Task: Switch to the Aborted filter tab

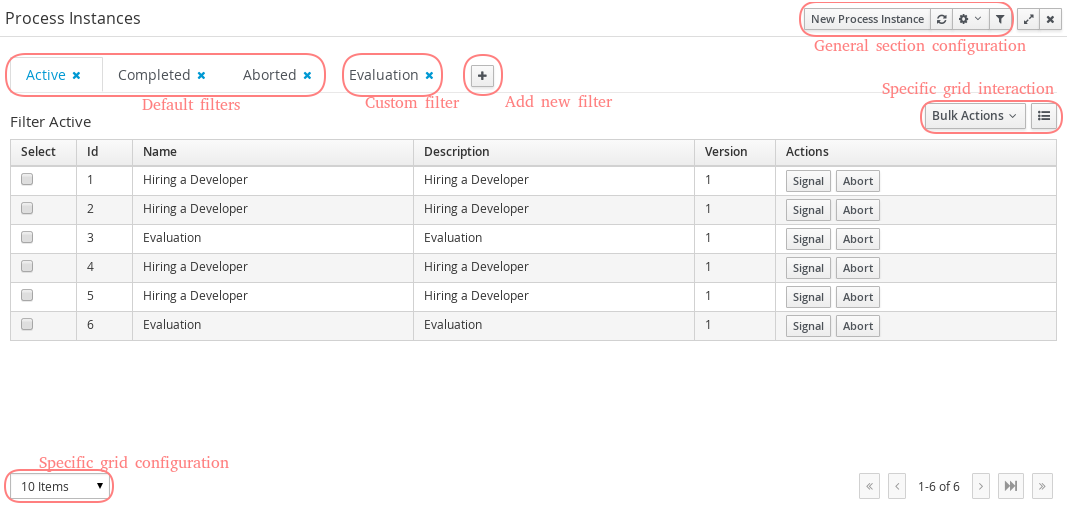Action: (x=269, y=75)
